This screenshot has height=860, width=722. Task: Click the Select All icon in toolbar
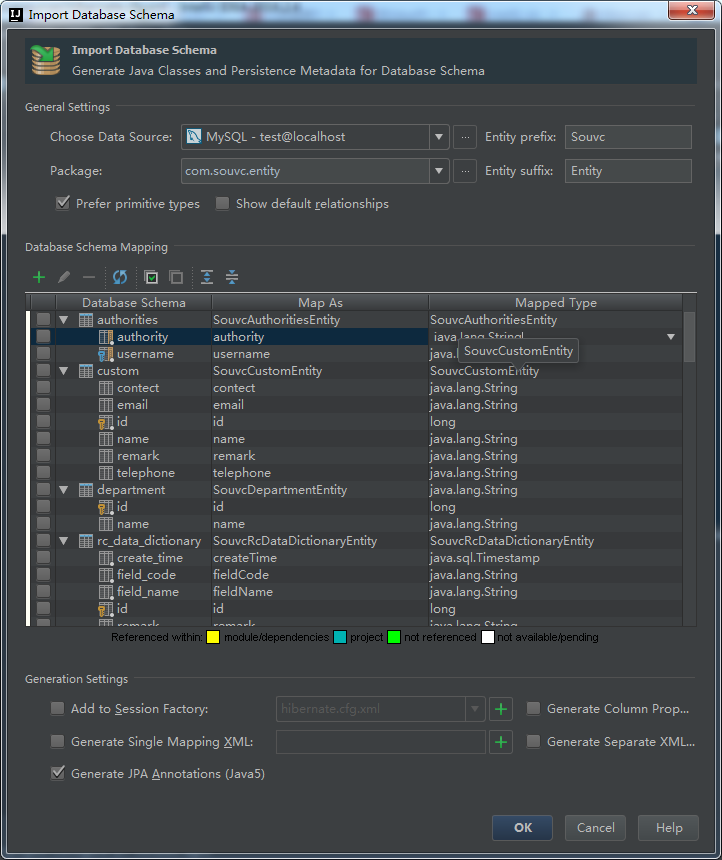152,277
